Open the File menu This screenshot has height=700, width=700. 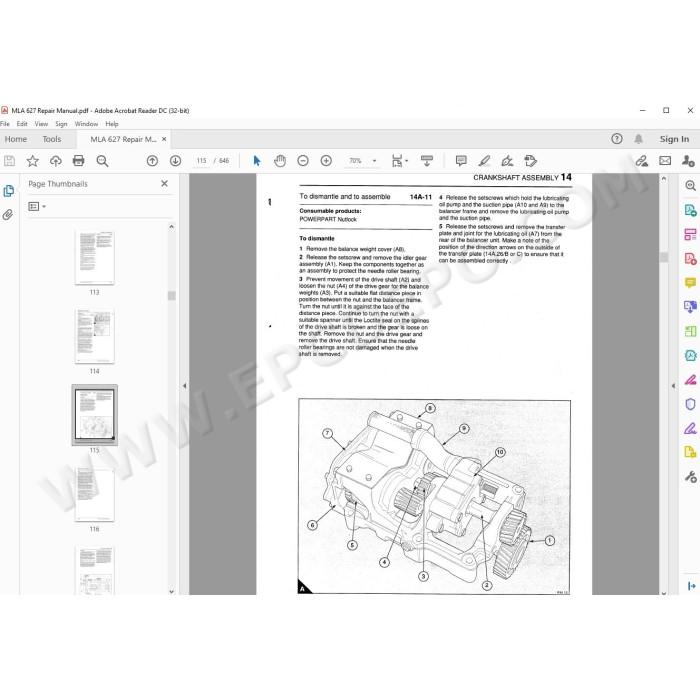click(x=5, y=124)
